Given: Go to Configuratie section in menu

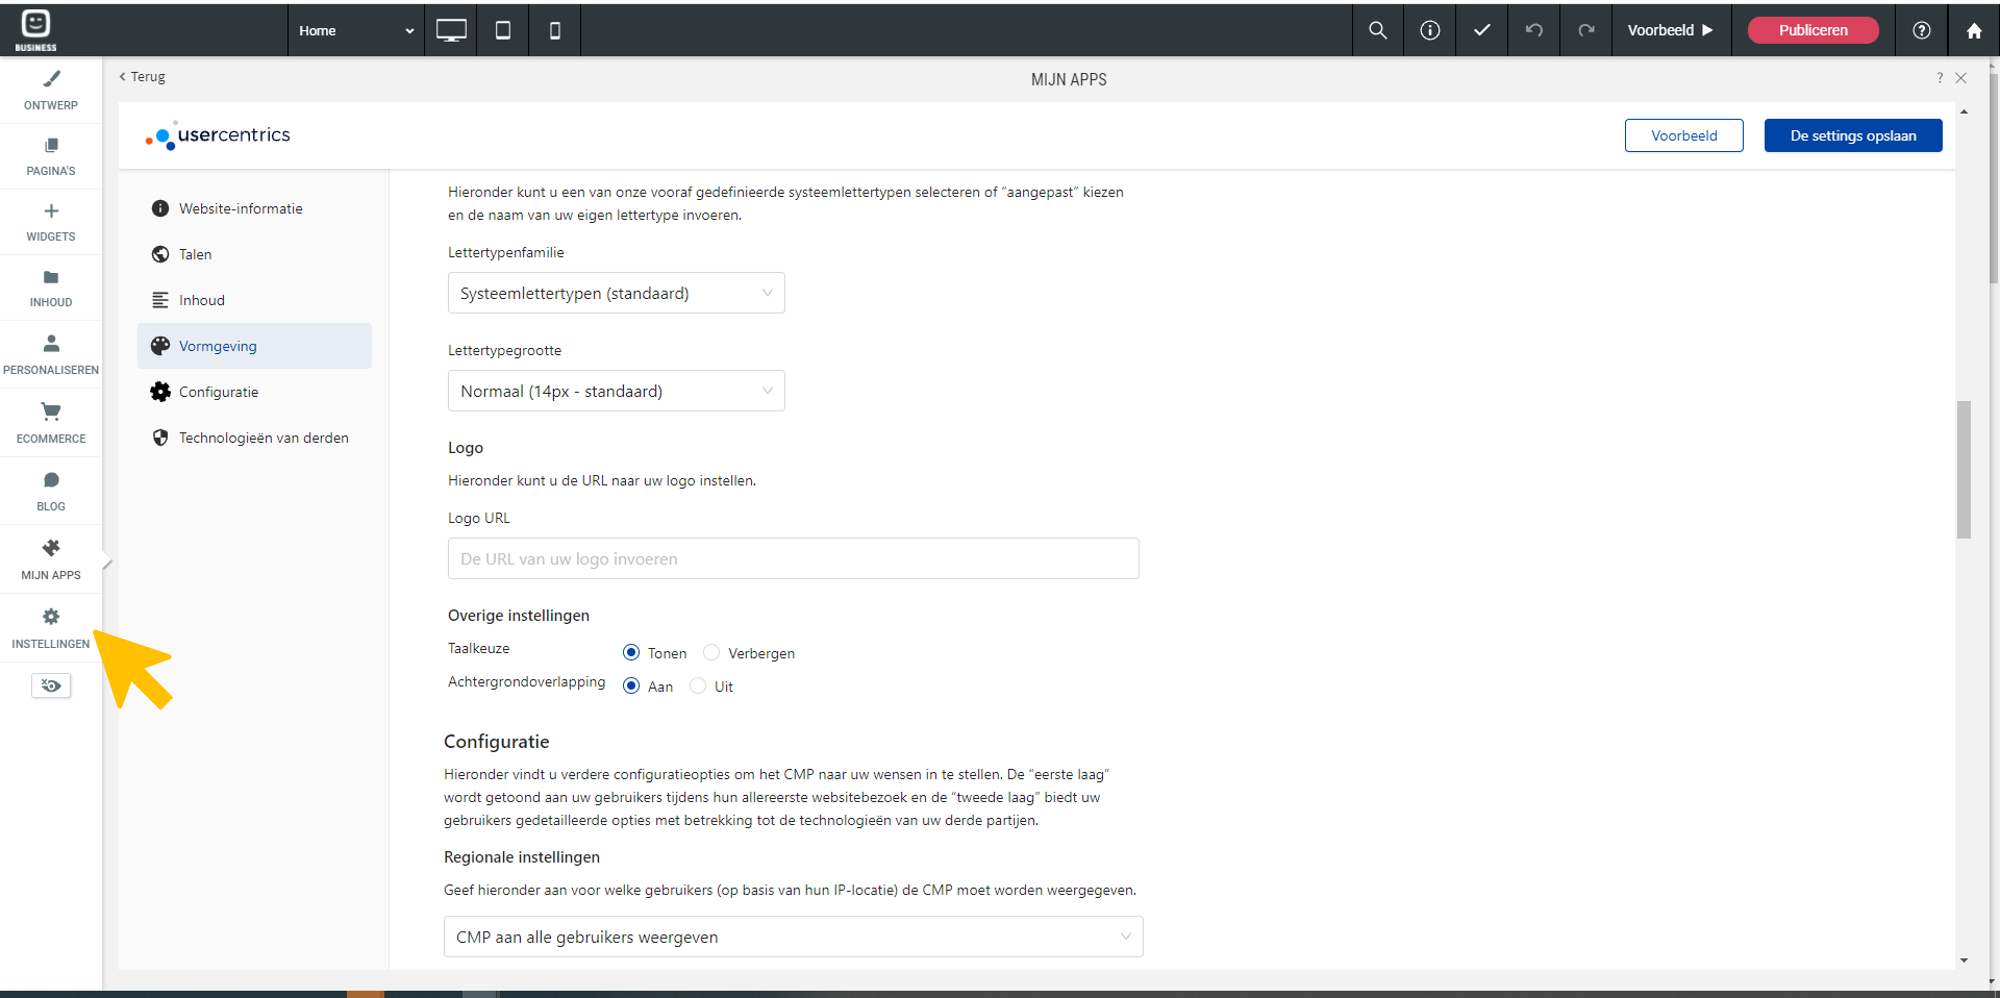Looking at the screenshot, I should 218,392.
